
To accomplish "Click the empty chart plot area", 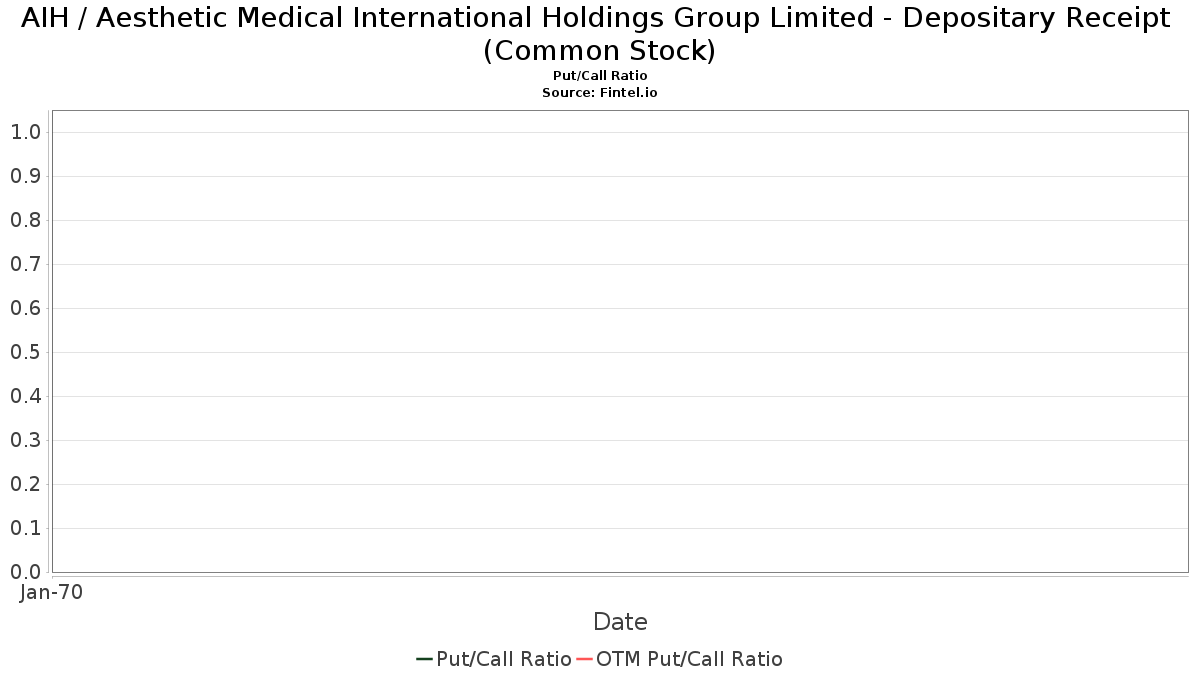I will (620, 341).
